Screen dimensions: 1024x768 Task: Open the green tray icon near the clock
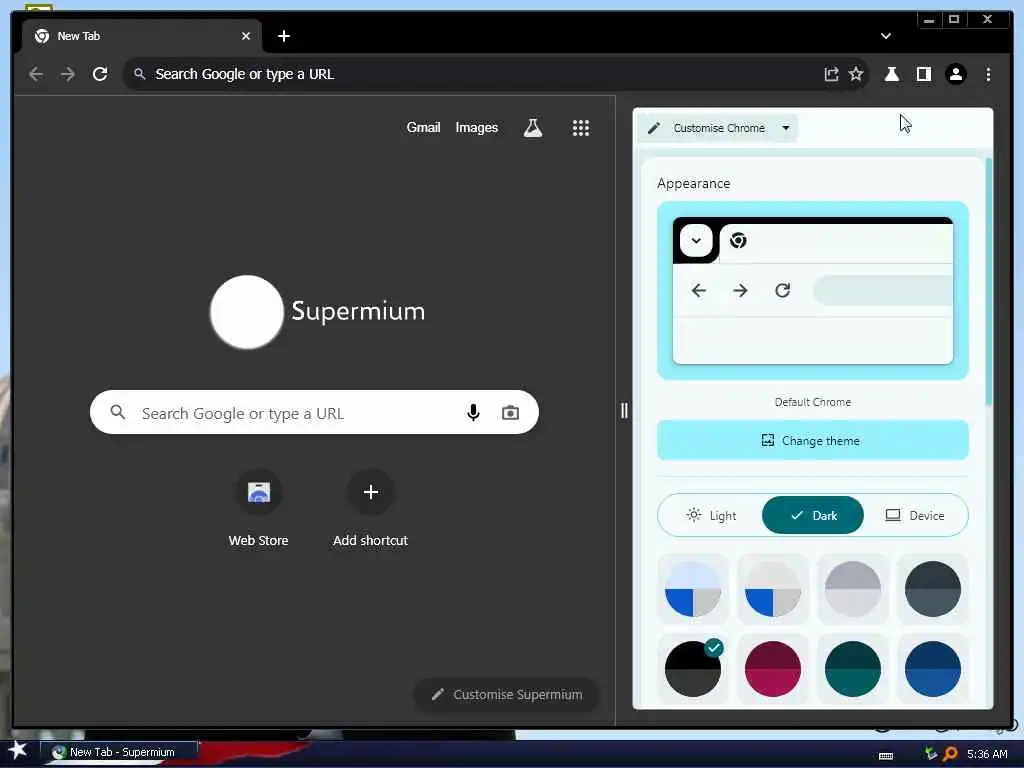pyautogui.click(x=931, y=754)
